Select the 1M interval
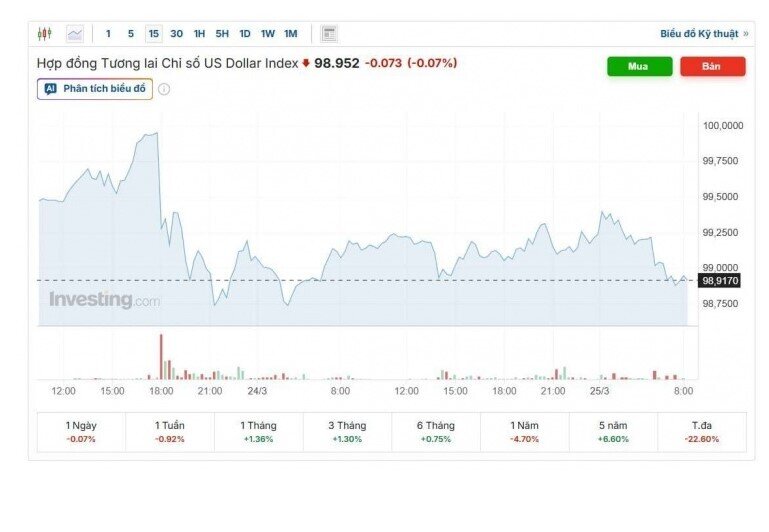This screenshot has width=769, height=532. click(x=291, y=34)
